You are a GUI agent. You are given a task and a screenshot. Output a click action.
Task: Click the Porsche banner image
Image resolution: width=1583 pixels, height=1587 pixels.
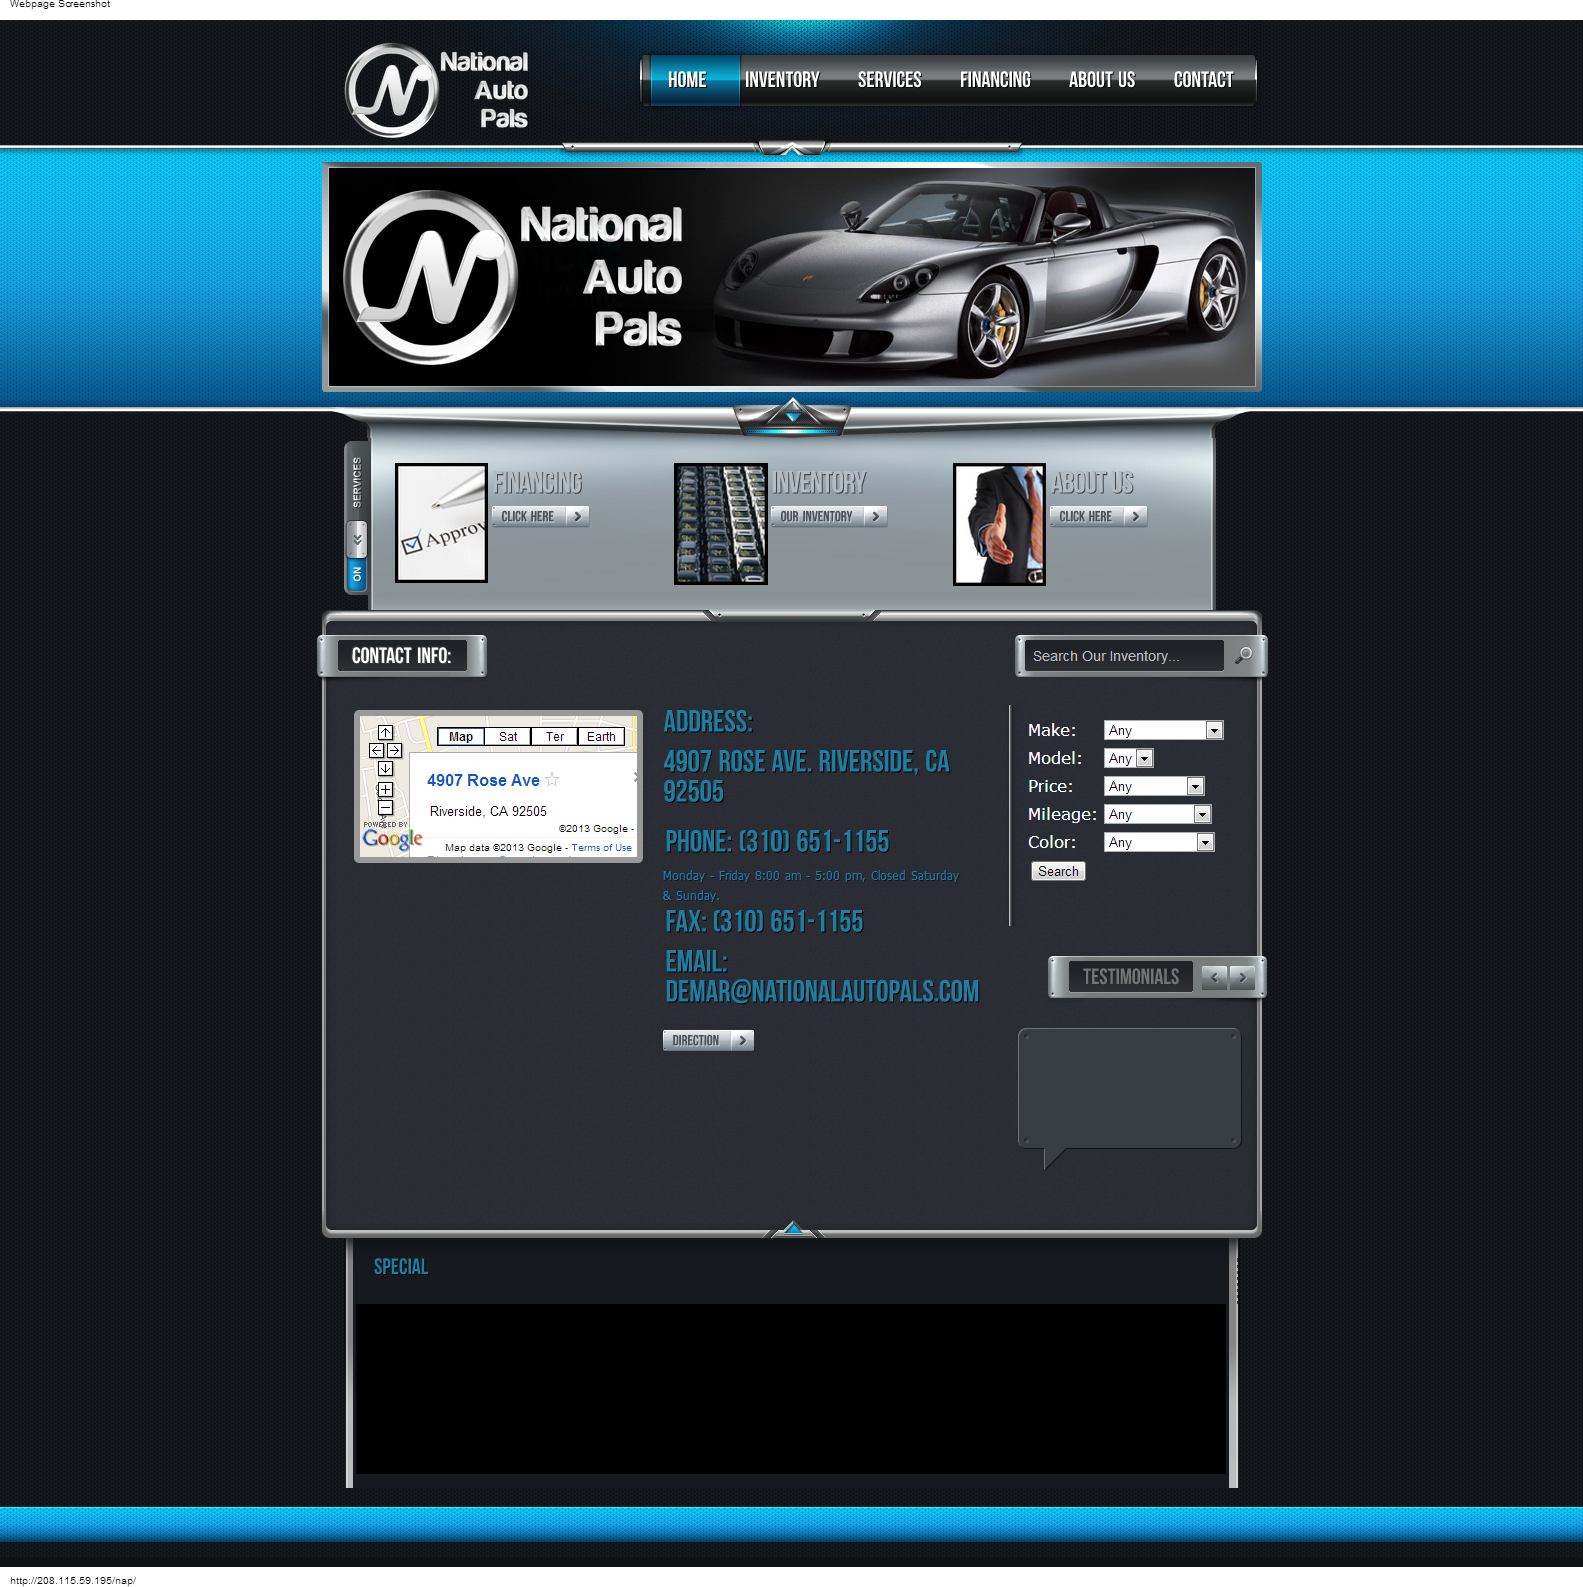tap(791, 277)
